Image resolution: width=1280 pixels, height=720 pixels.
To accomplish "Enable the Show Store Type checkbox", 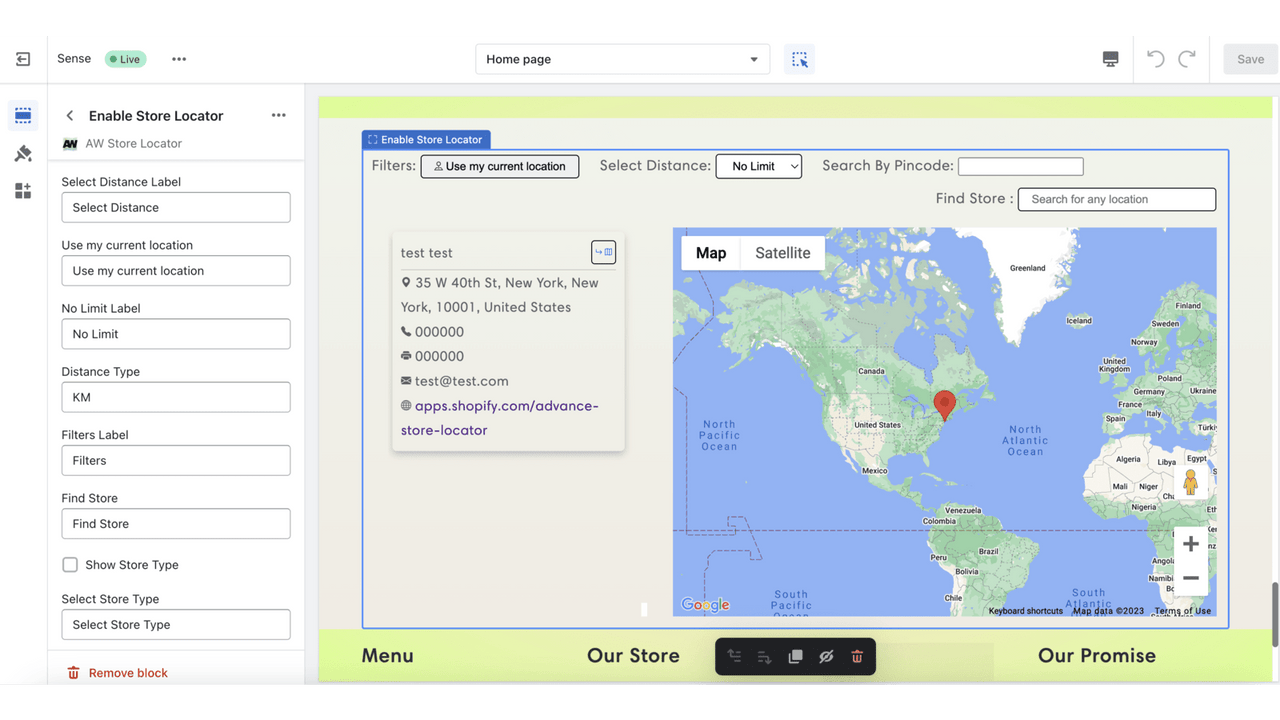I will pyautogui.click(x=70, y=564).
